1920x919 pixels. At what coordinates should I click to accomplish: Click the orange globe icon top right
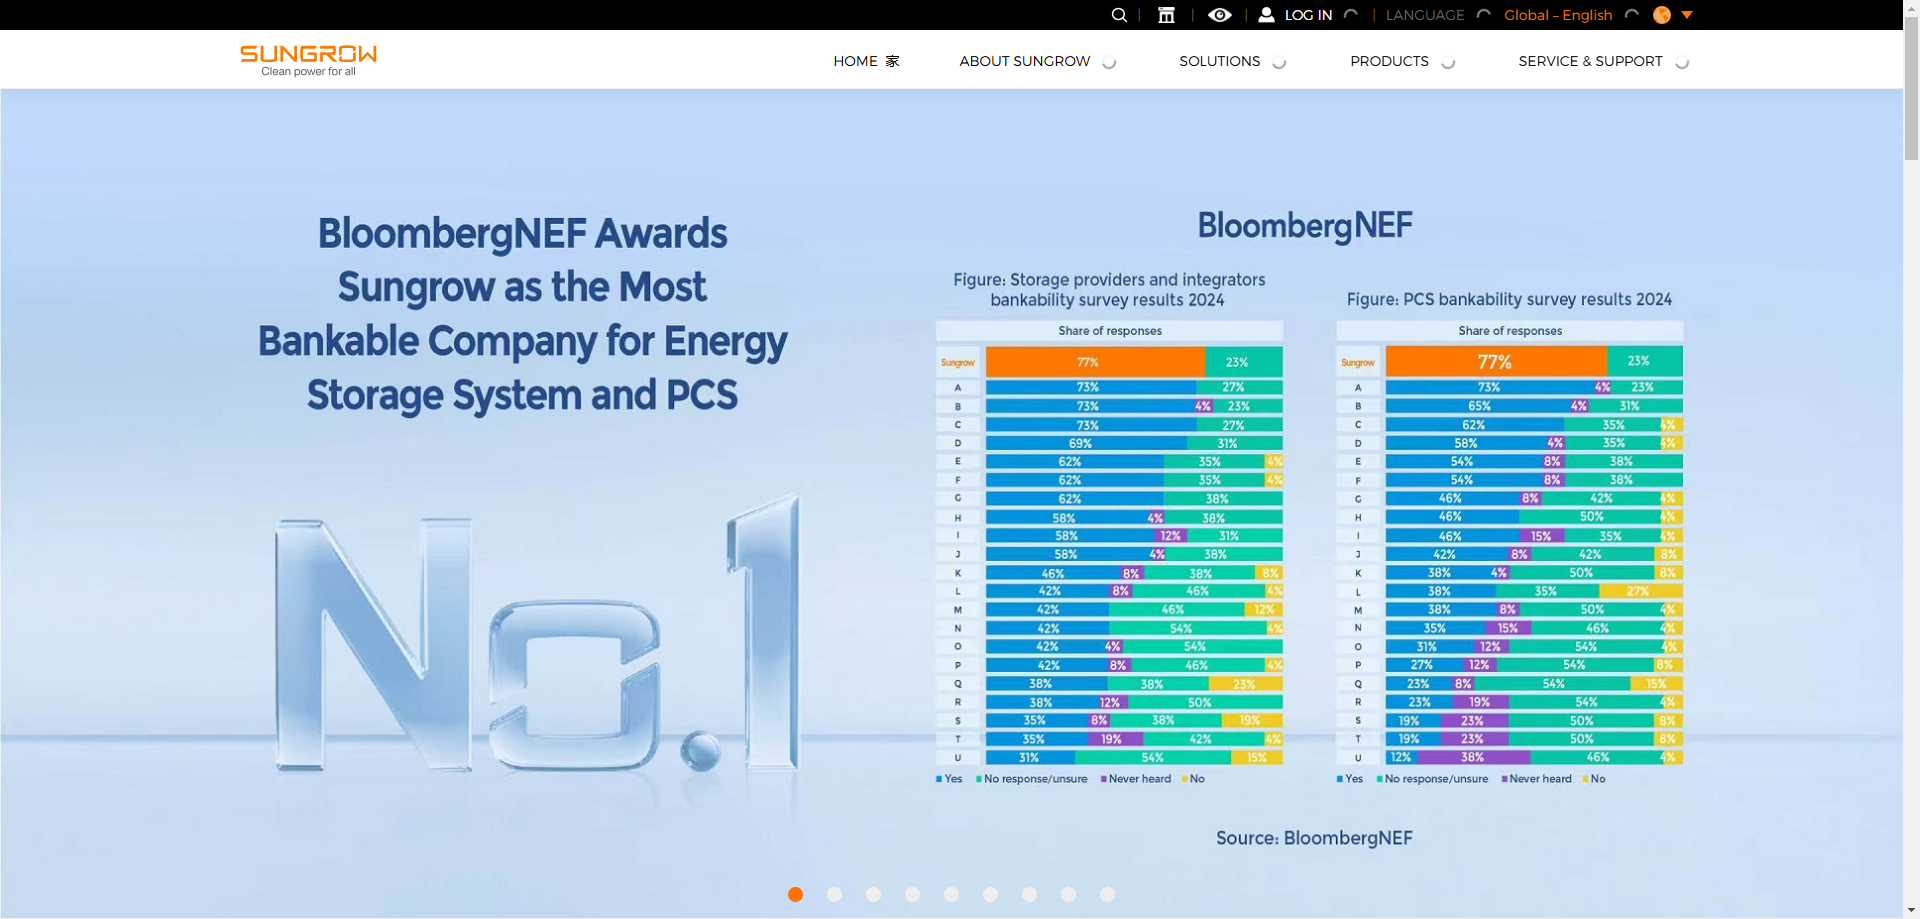tap(1662, 15)
